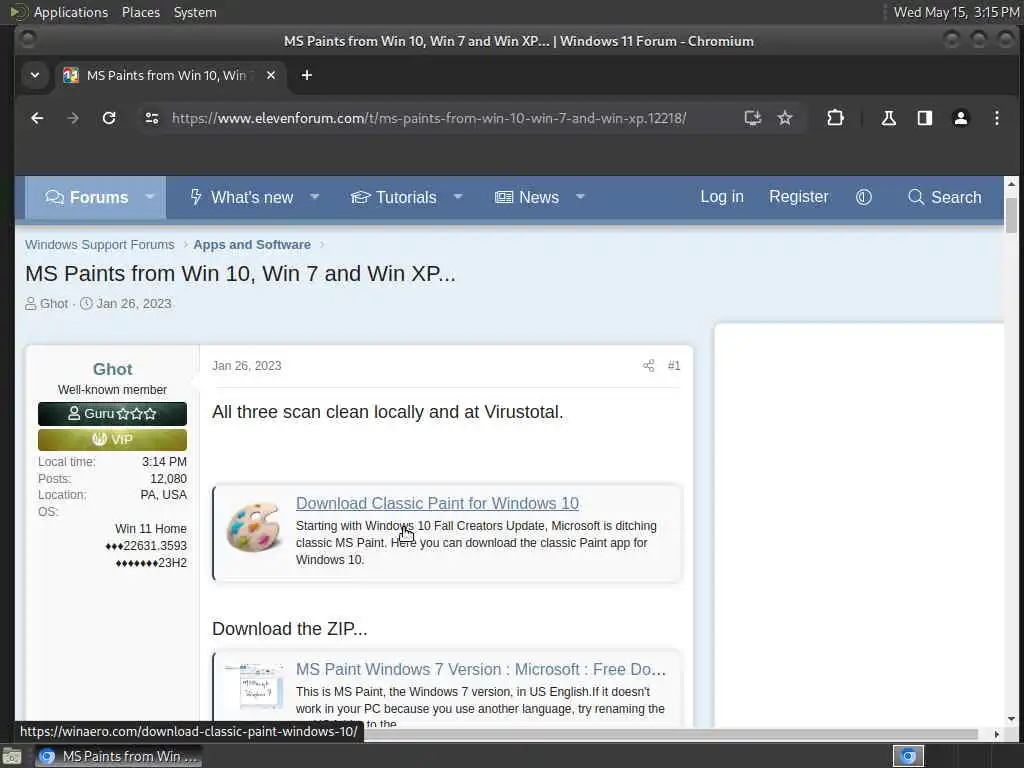Expand the News dropdown arrow

coord(580,197)
